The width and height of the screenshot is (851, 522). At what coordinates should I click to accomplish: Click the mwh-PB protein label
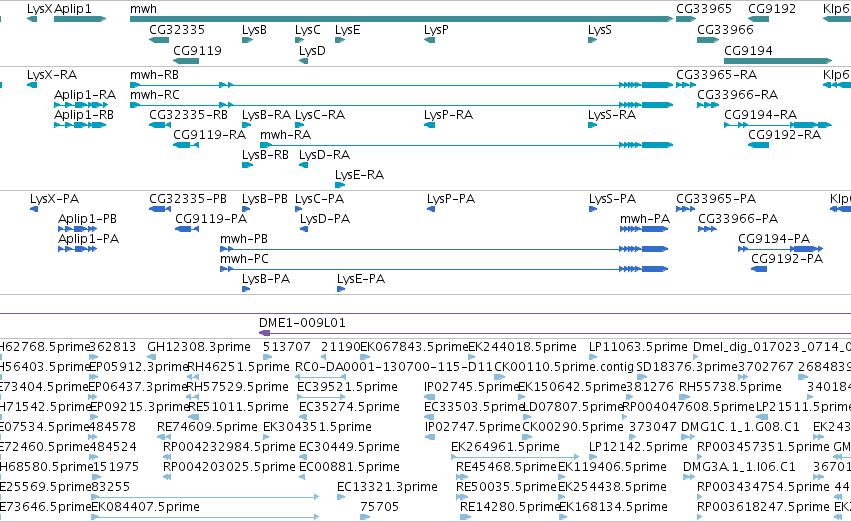(x=244, y=239)
